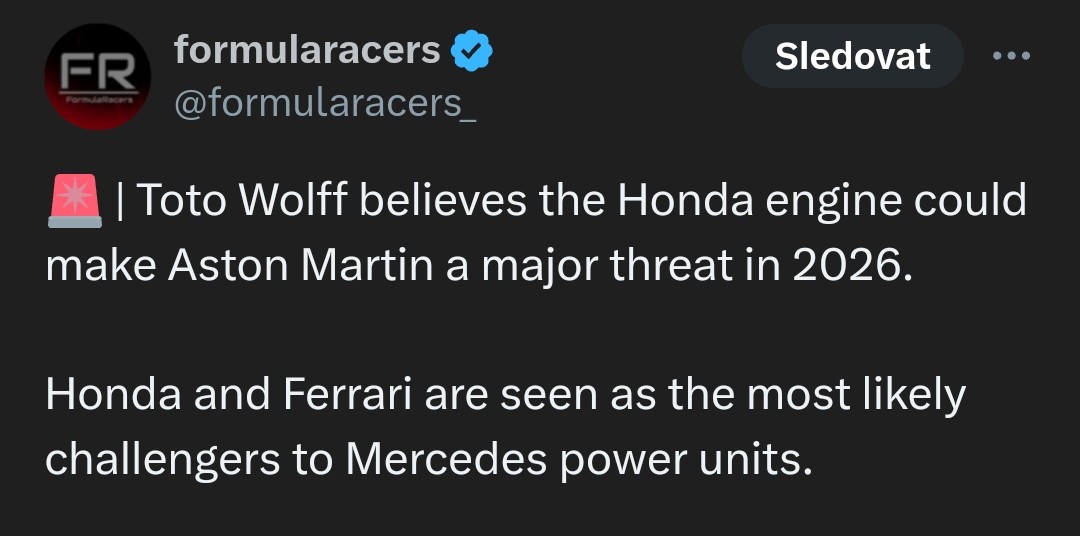
Task: Open the @formularacers_ handle link
Action: click(x=325, y=103)
